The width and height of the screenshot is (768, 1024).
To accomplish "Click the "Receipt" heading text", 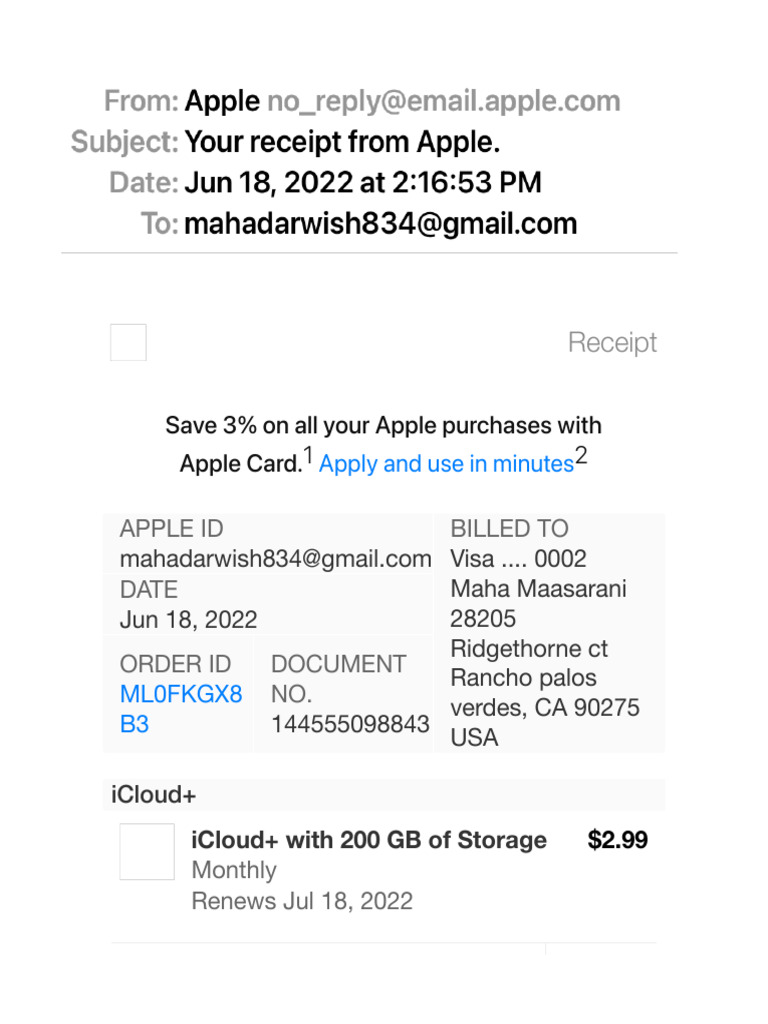I will (612, 342).
